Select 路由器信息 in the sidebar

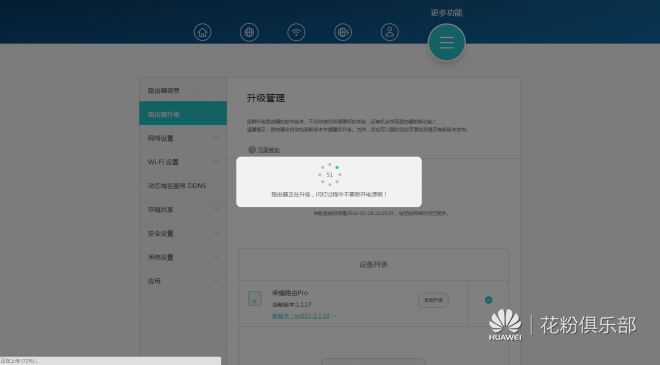point(183,91)
